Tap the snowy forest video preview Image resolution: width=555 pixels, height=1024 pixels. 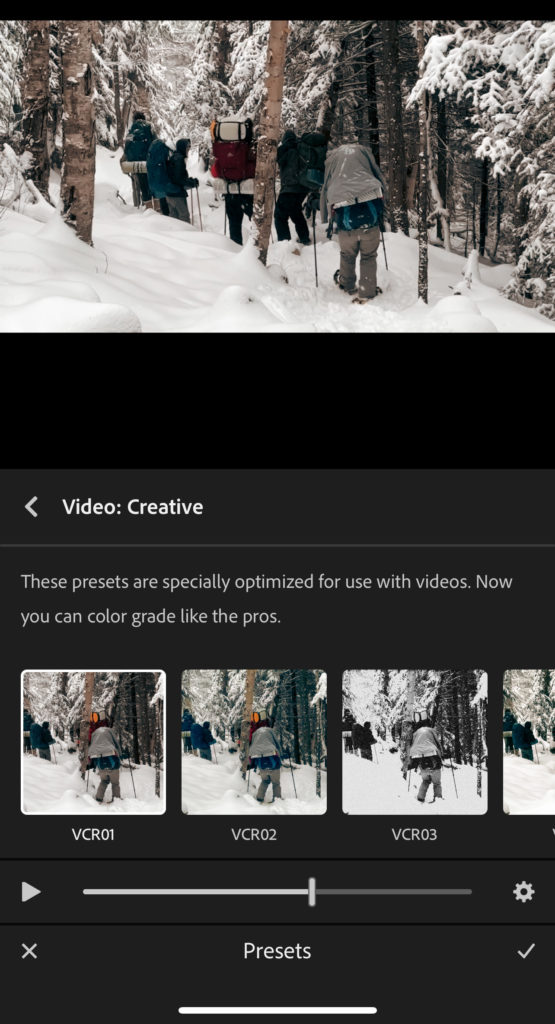pyautogui.click(x=278, y=176)
